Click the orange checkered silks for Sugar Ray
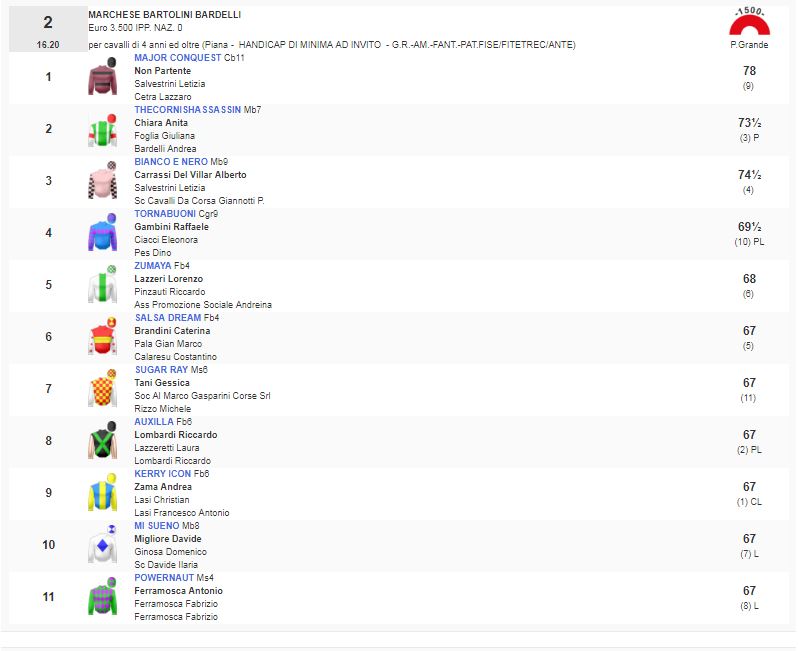 (x=102, y=390)
